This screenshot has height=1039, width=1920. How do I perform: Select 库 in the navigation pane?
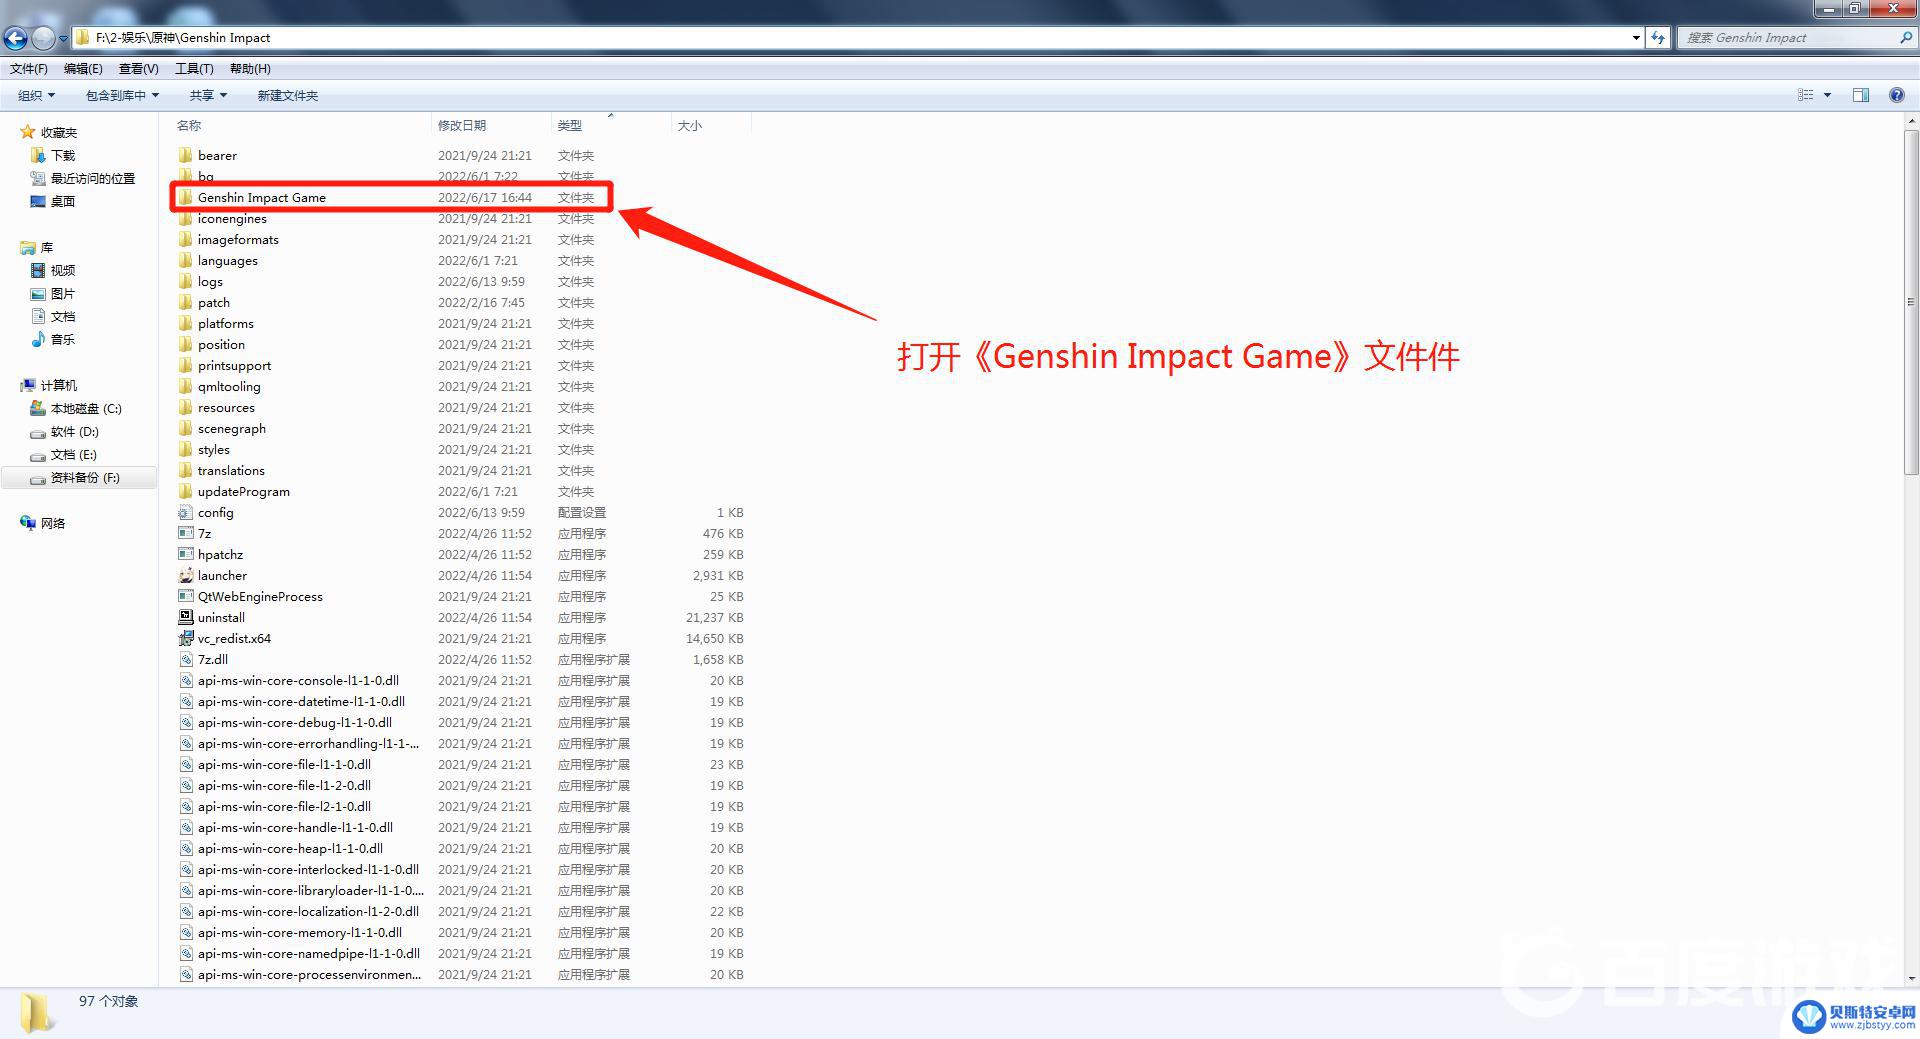click(37, 248)
